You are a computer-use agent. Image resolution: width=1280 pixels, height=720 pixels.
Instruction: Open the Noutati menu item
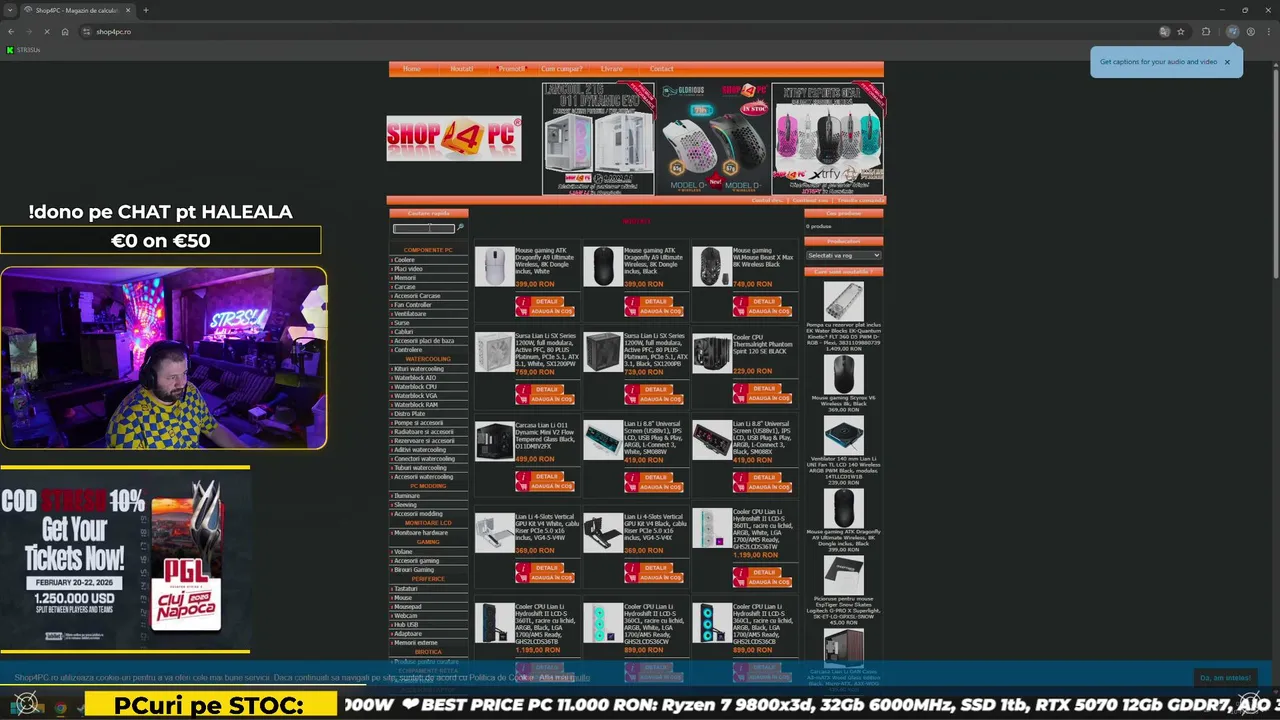461,69
